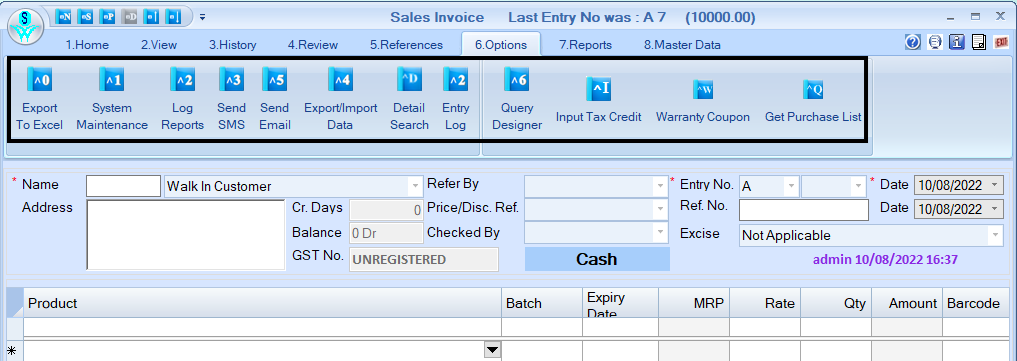Screen dimensions: 1017x361
Task: Click the Cash payment button
Action: (597, 259)
